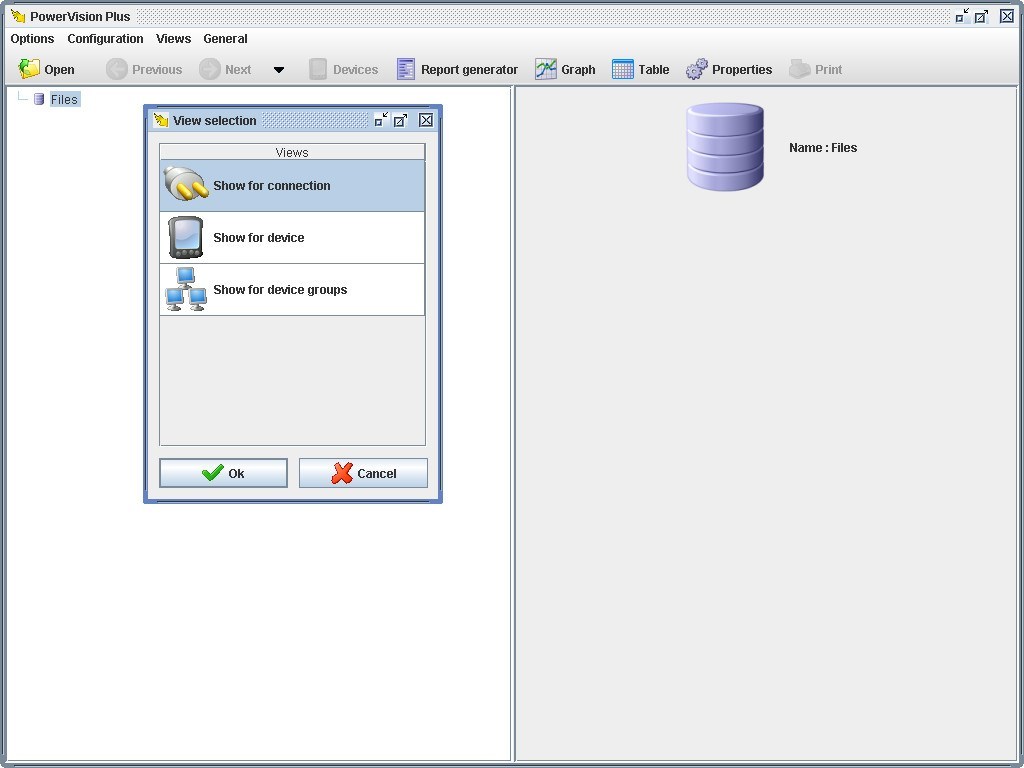Click the Table grid icon
Viewport: 1024px width, 768px height.
coord(622,69)
